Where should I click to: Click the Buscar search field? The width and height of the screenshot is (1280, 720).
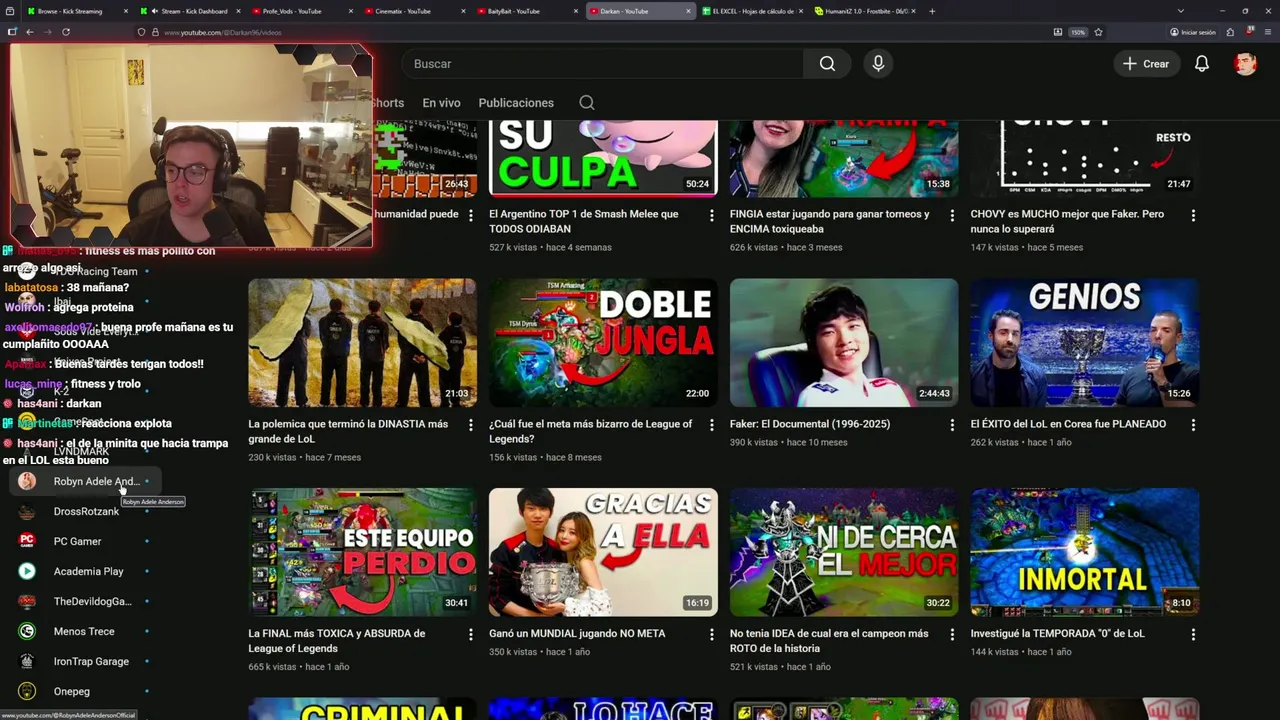tap(602, 64)
